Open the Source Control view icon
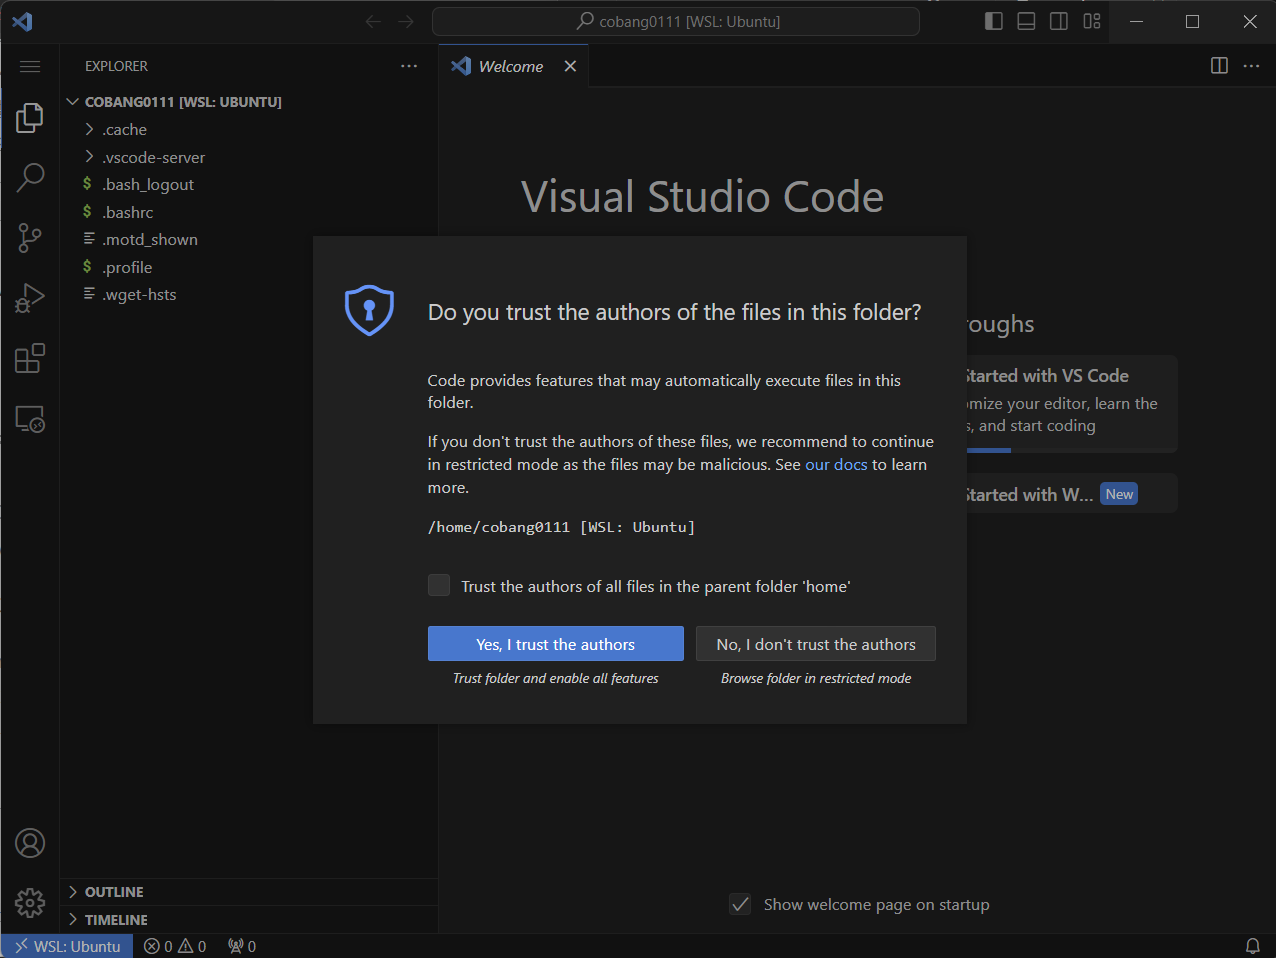This screenshot has height=958, width=1276. (30, 238)
